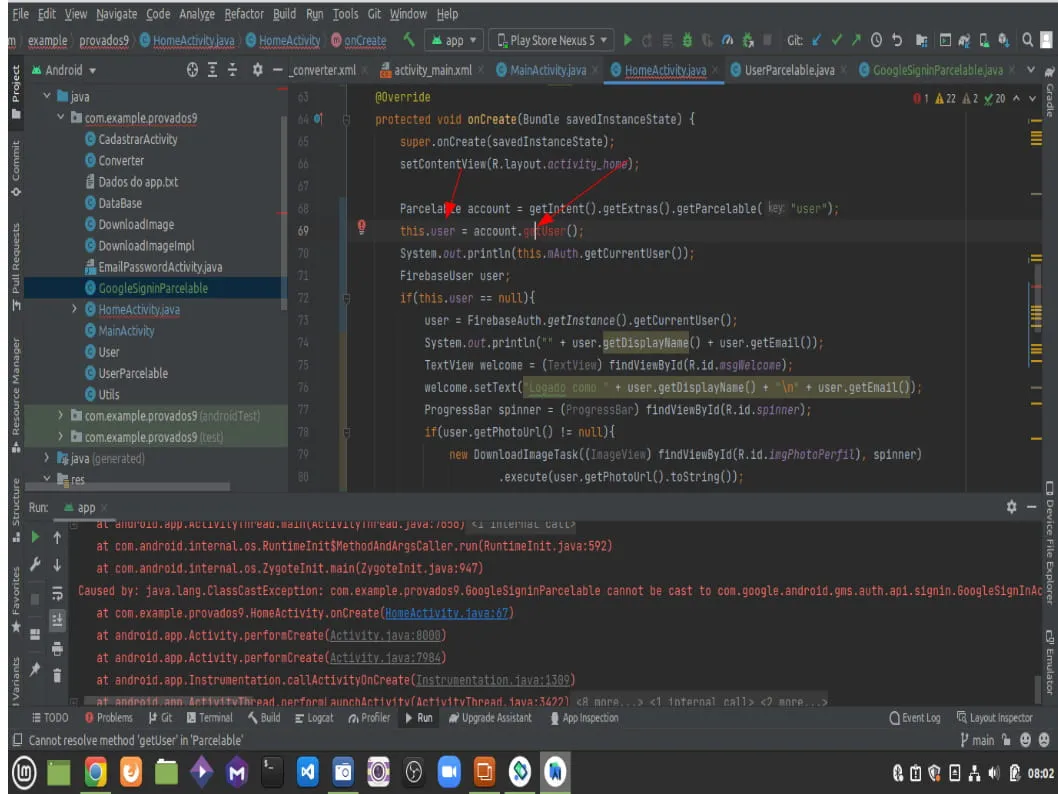Click Collapse All icon in Project panel
The width and height of the screenshot is (1058, 794).
coord(234,70)
